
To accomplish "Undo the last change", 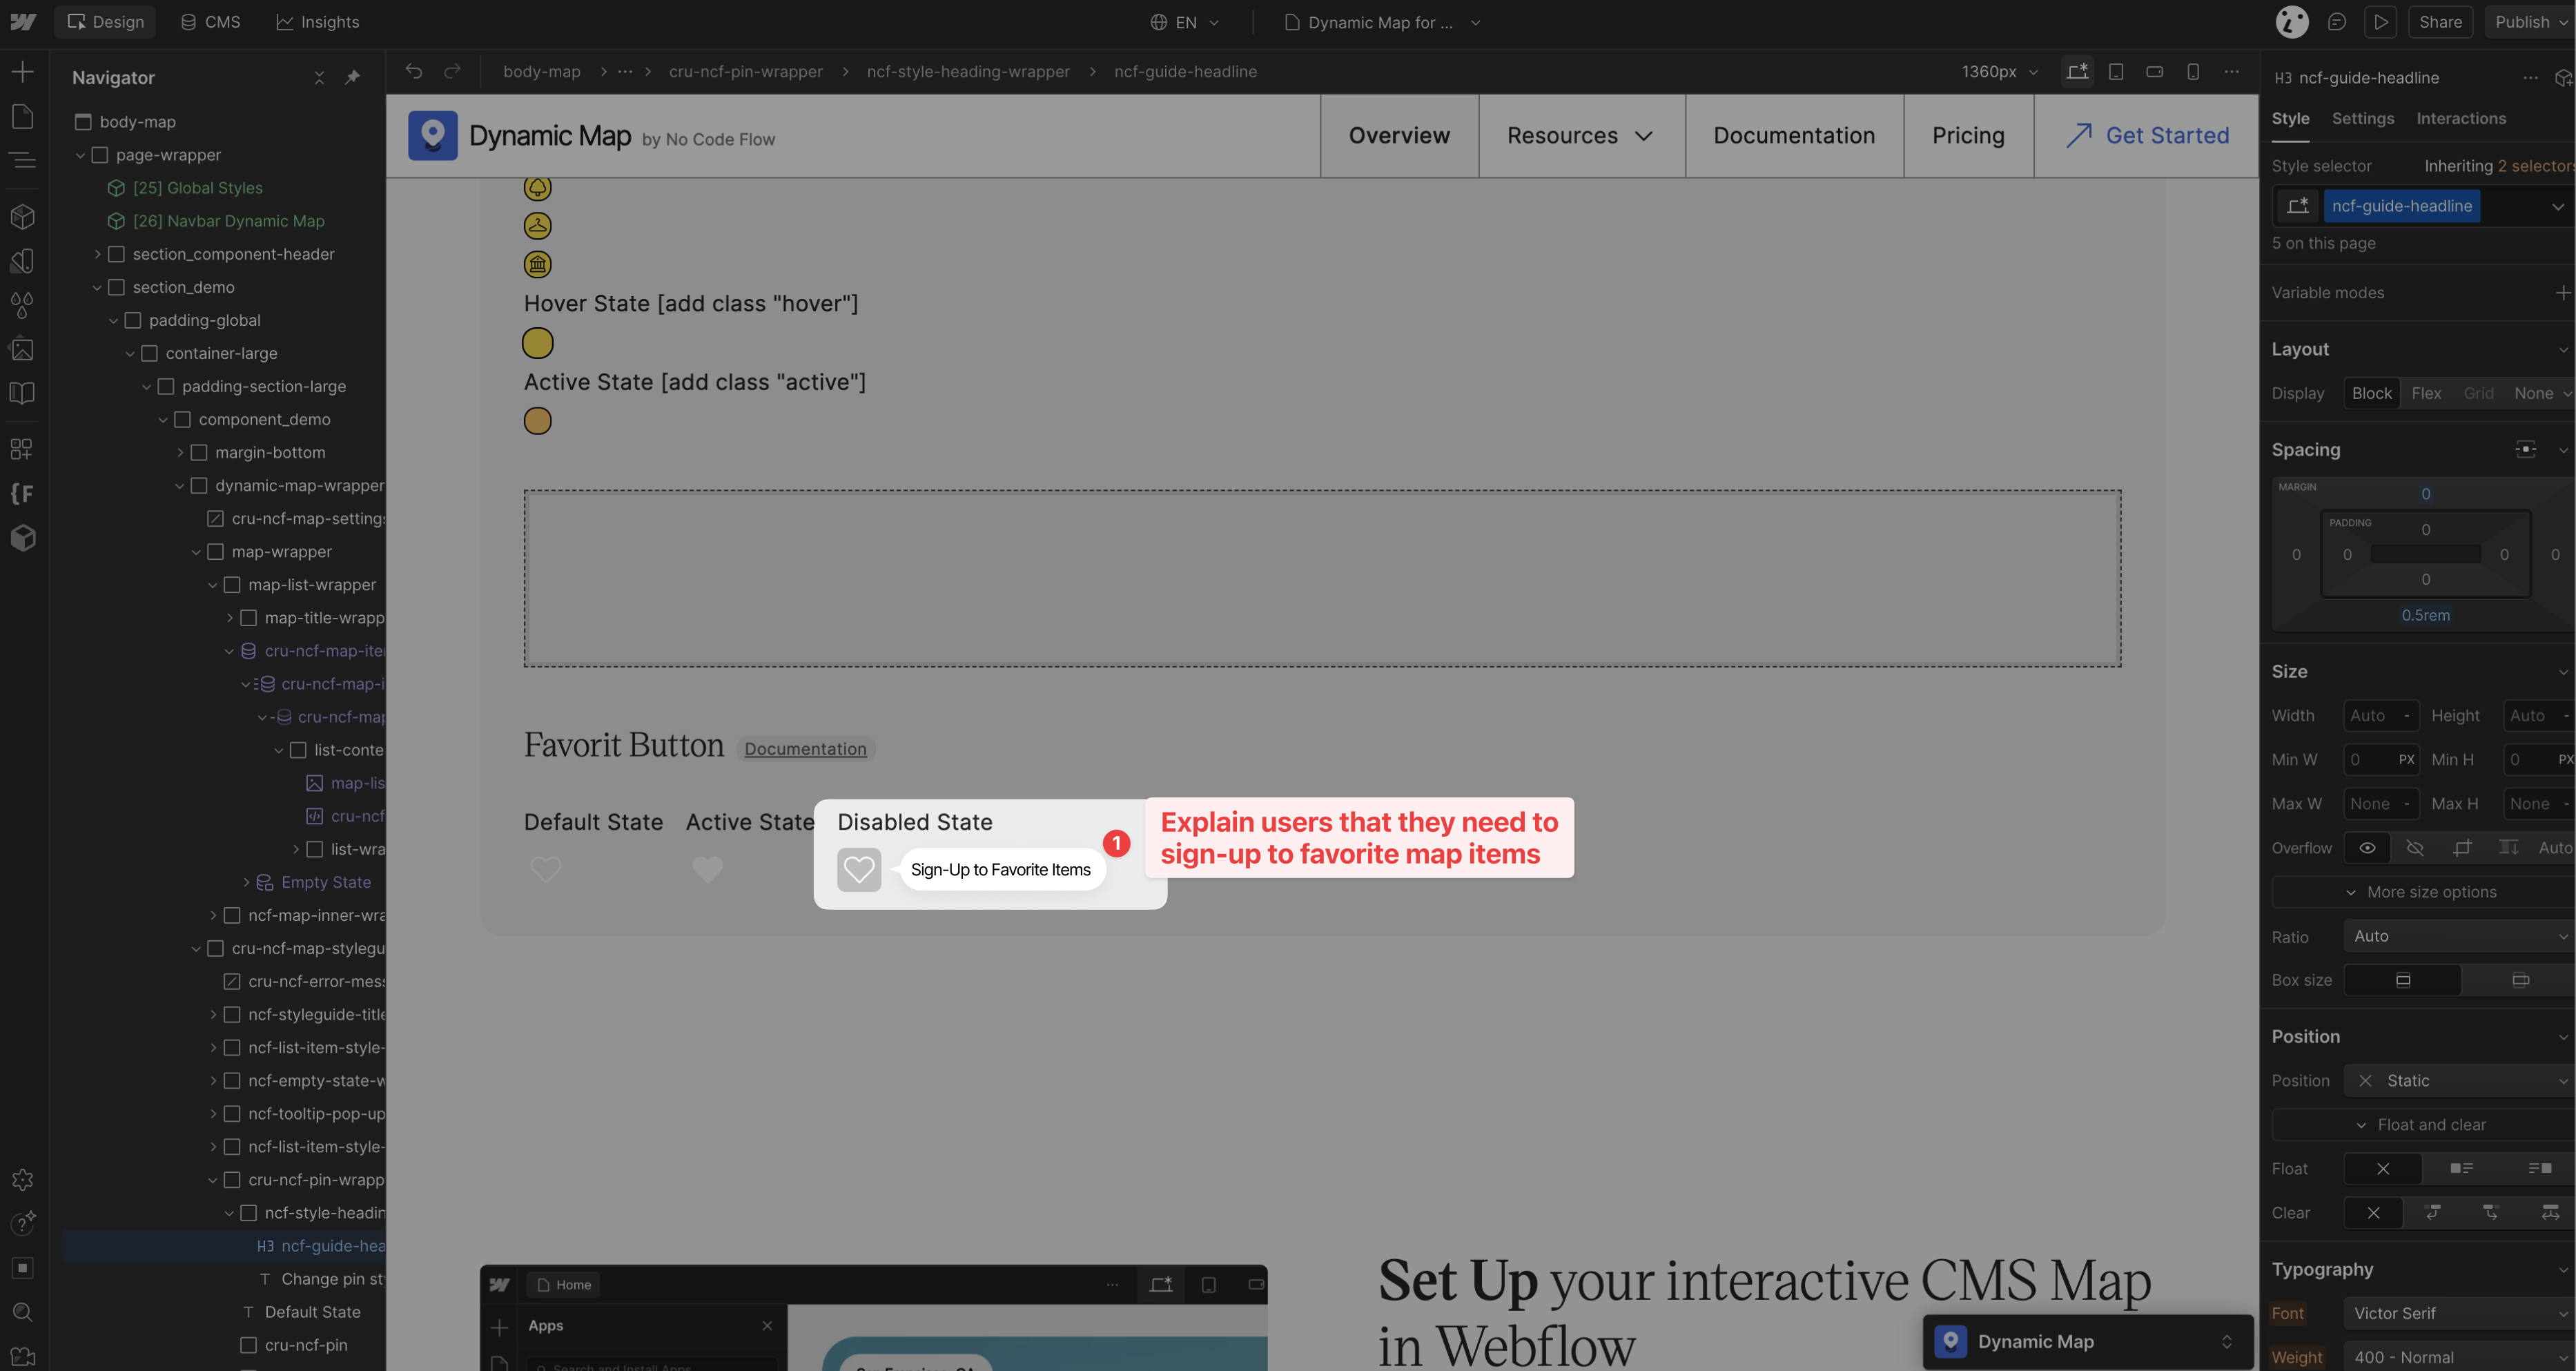I will [x=414, y=71].
